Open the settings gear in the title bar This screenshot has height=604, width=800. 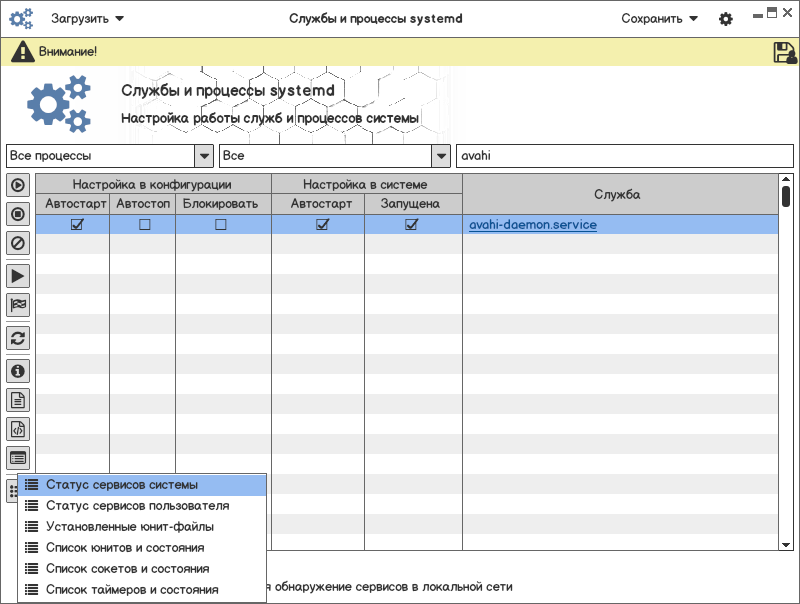pyautogui.click(x=726, y=19)
